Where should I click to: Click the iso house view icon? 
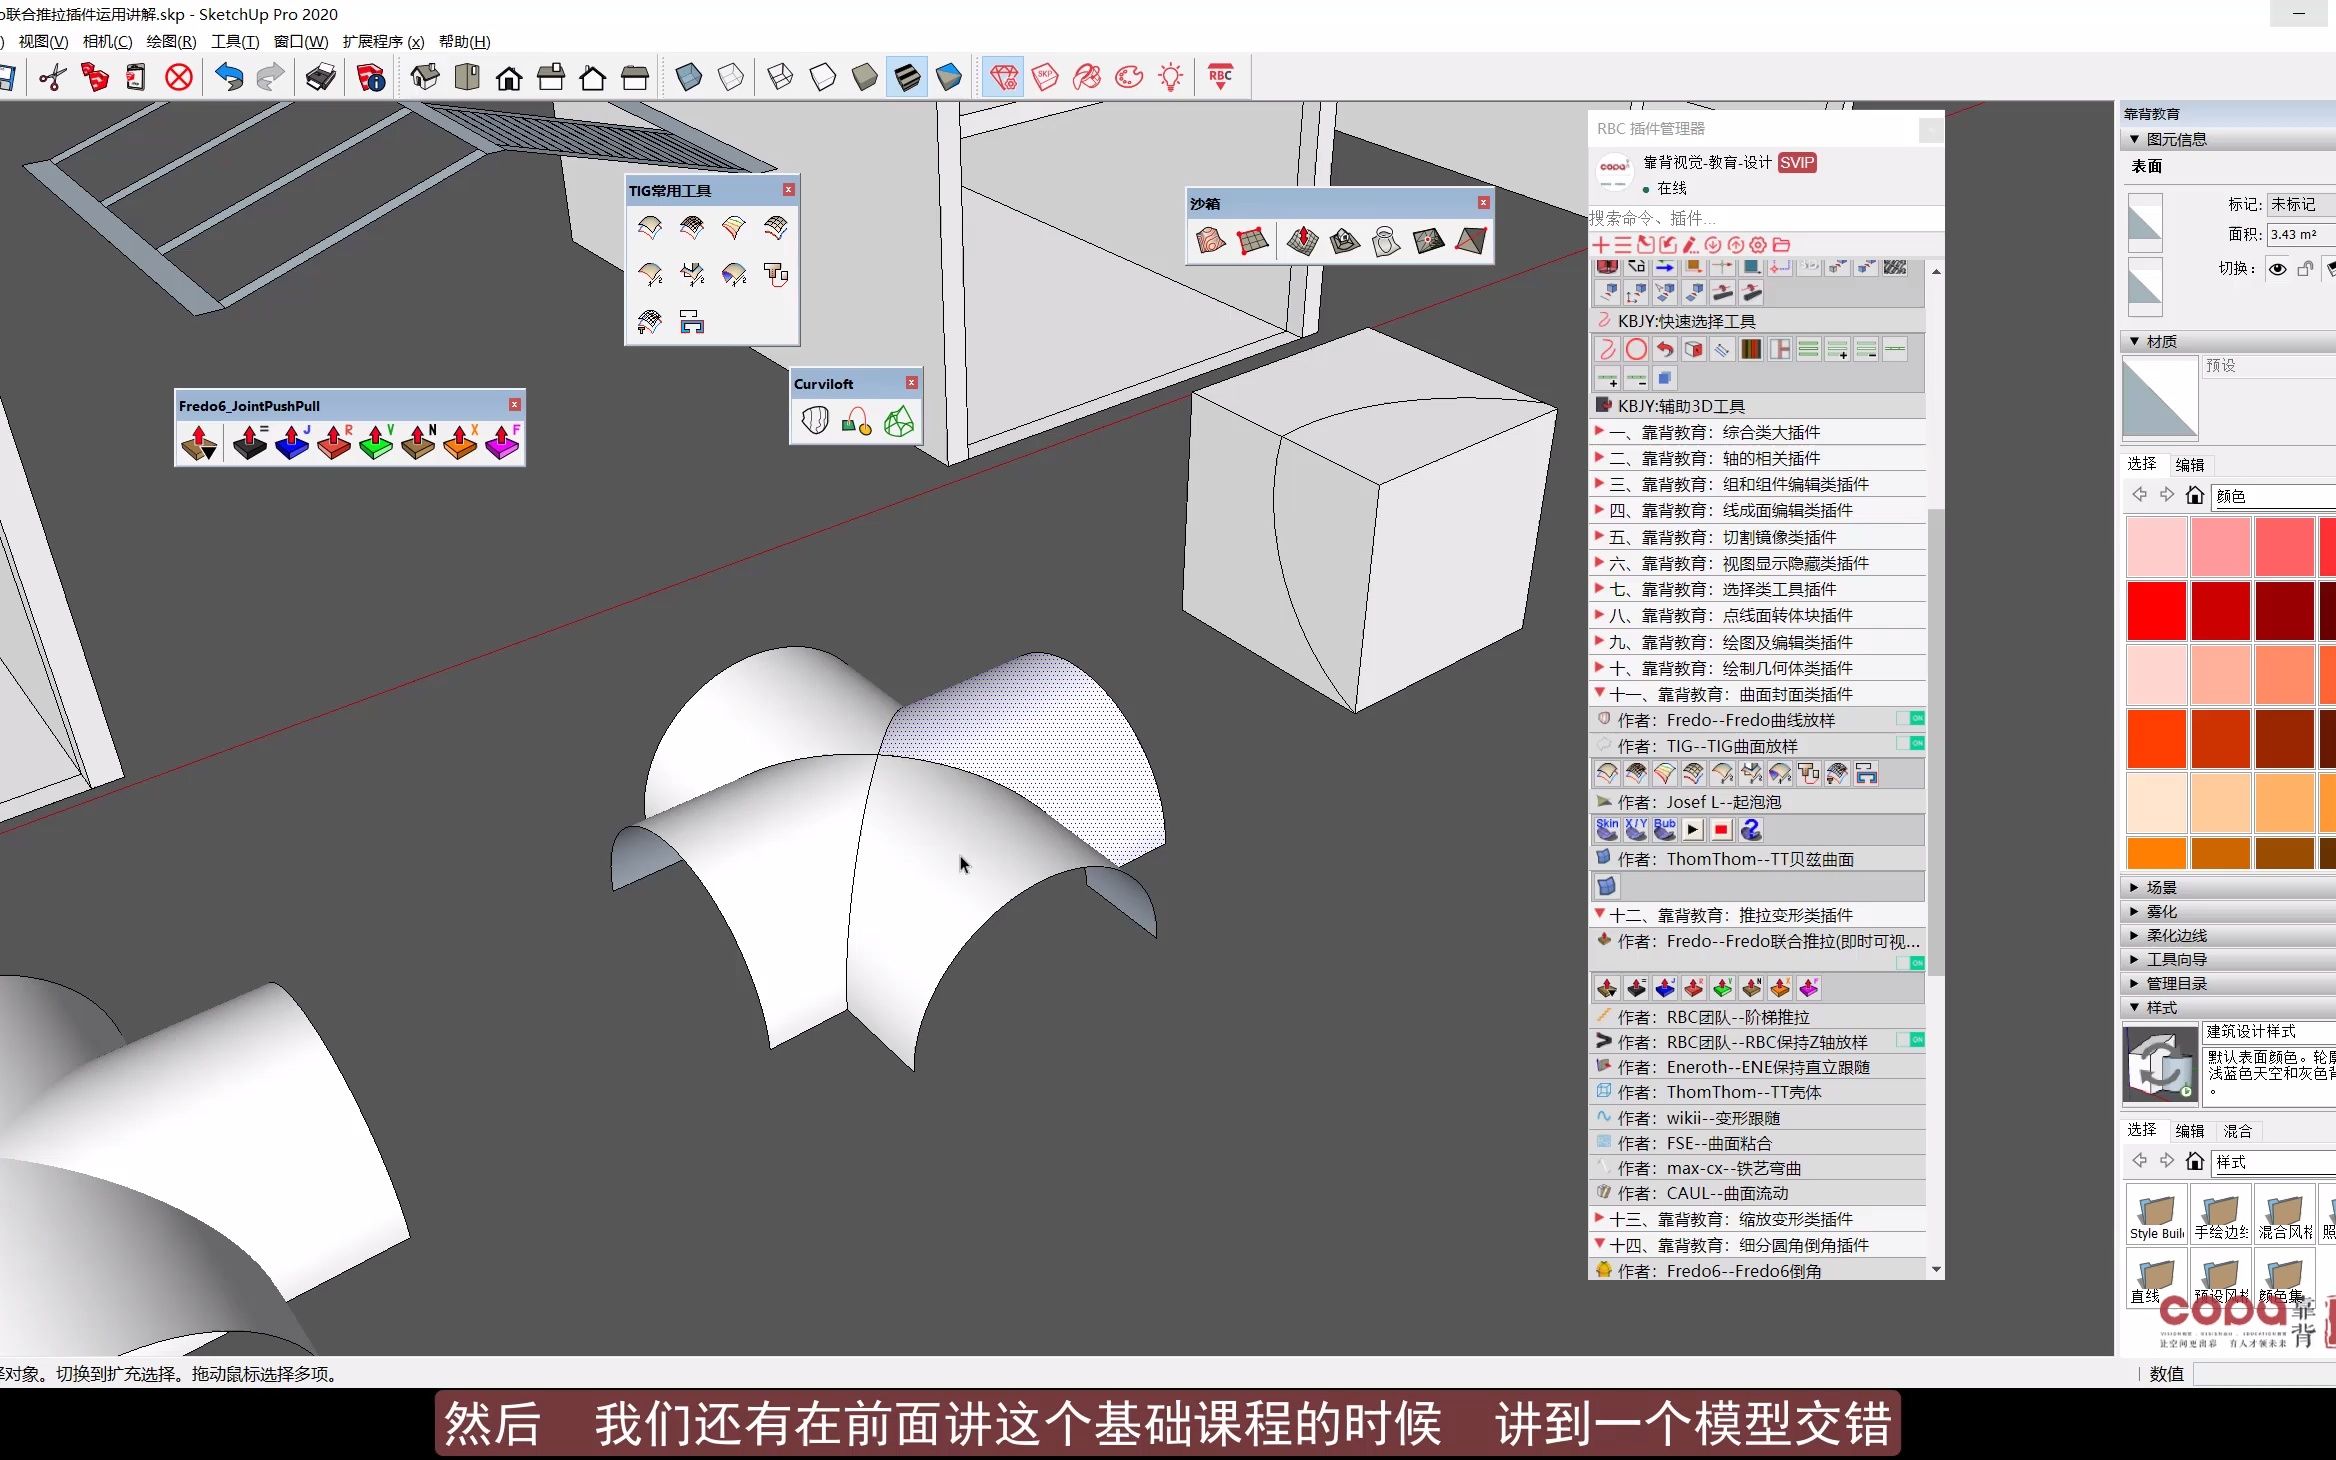pos(425,77)
